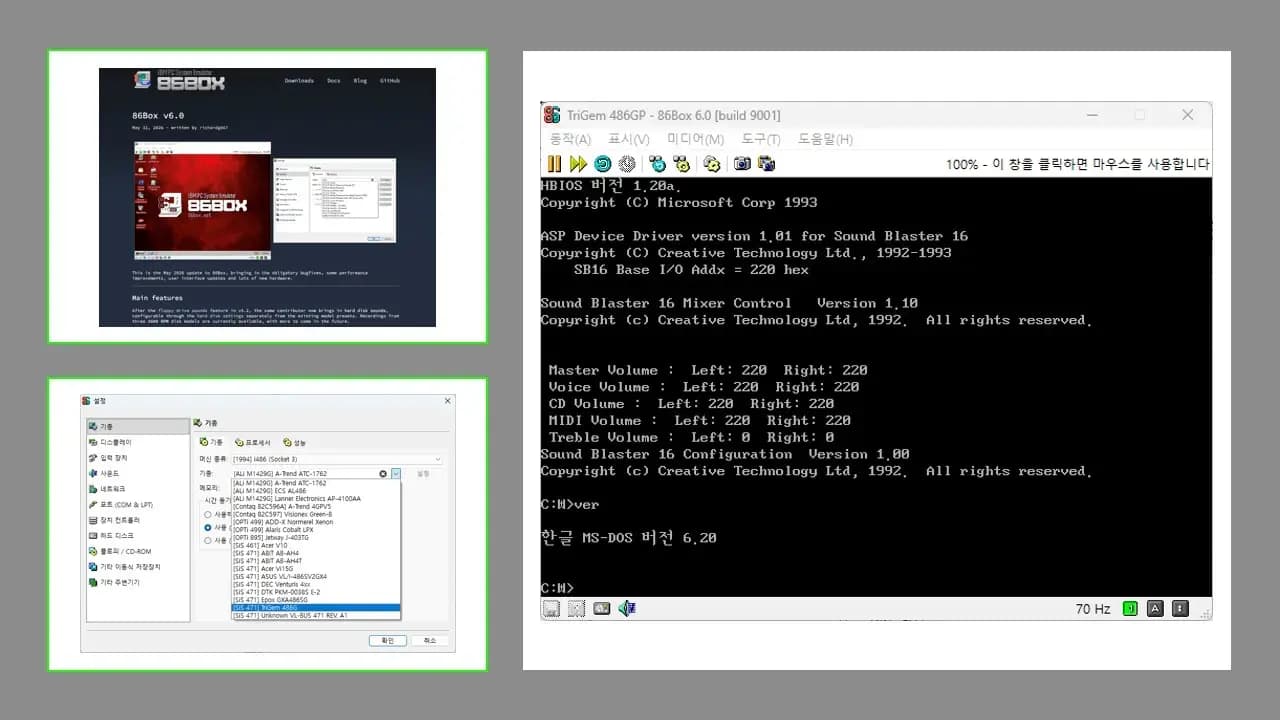This screenshot has width=1280, height=720.
Task: Open the 미디어(M) menu
Action: [x=696, y=139]
